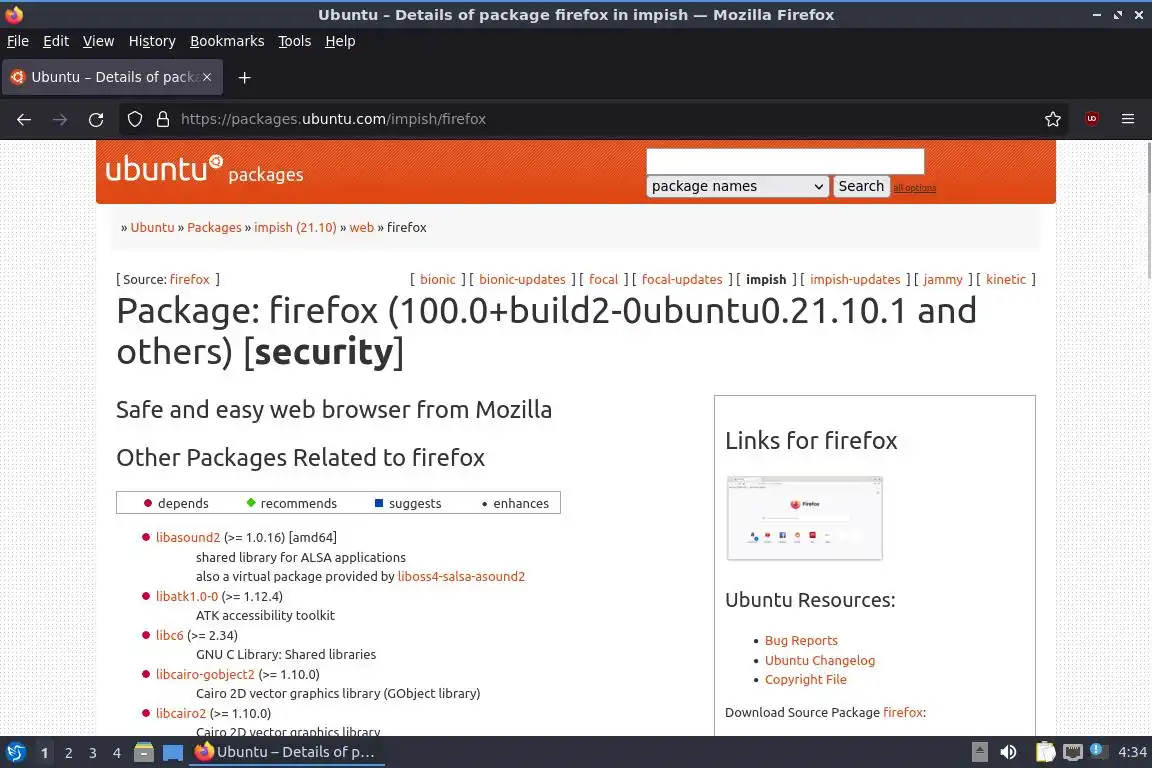
Task: Open the libatk1.0-0 dependency
Action: coord(187,596)
